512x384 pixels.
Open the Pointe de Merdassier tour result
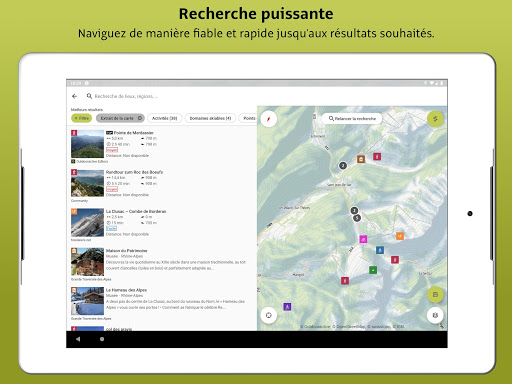pyautogui.click(x=162, y=146)
